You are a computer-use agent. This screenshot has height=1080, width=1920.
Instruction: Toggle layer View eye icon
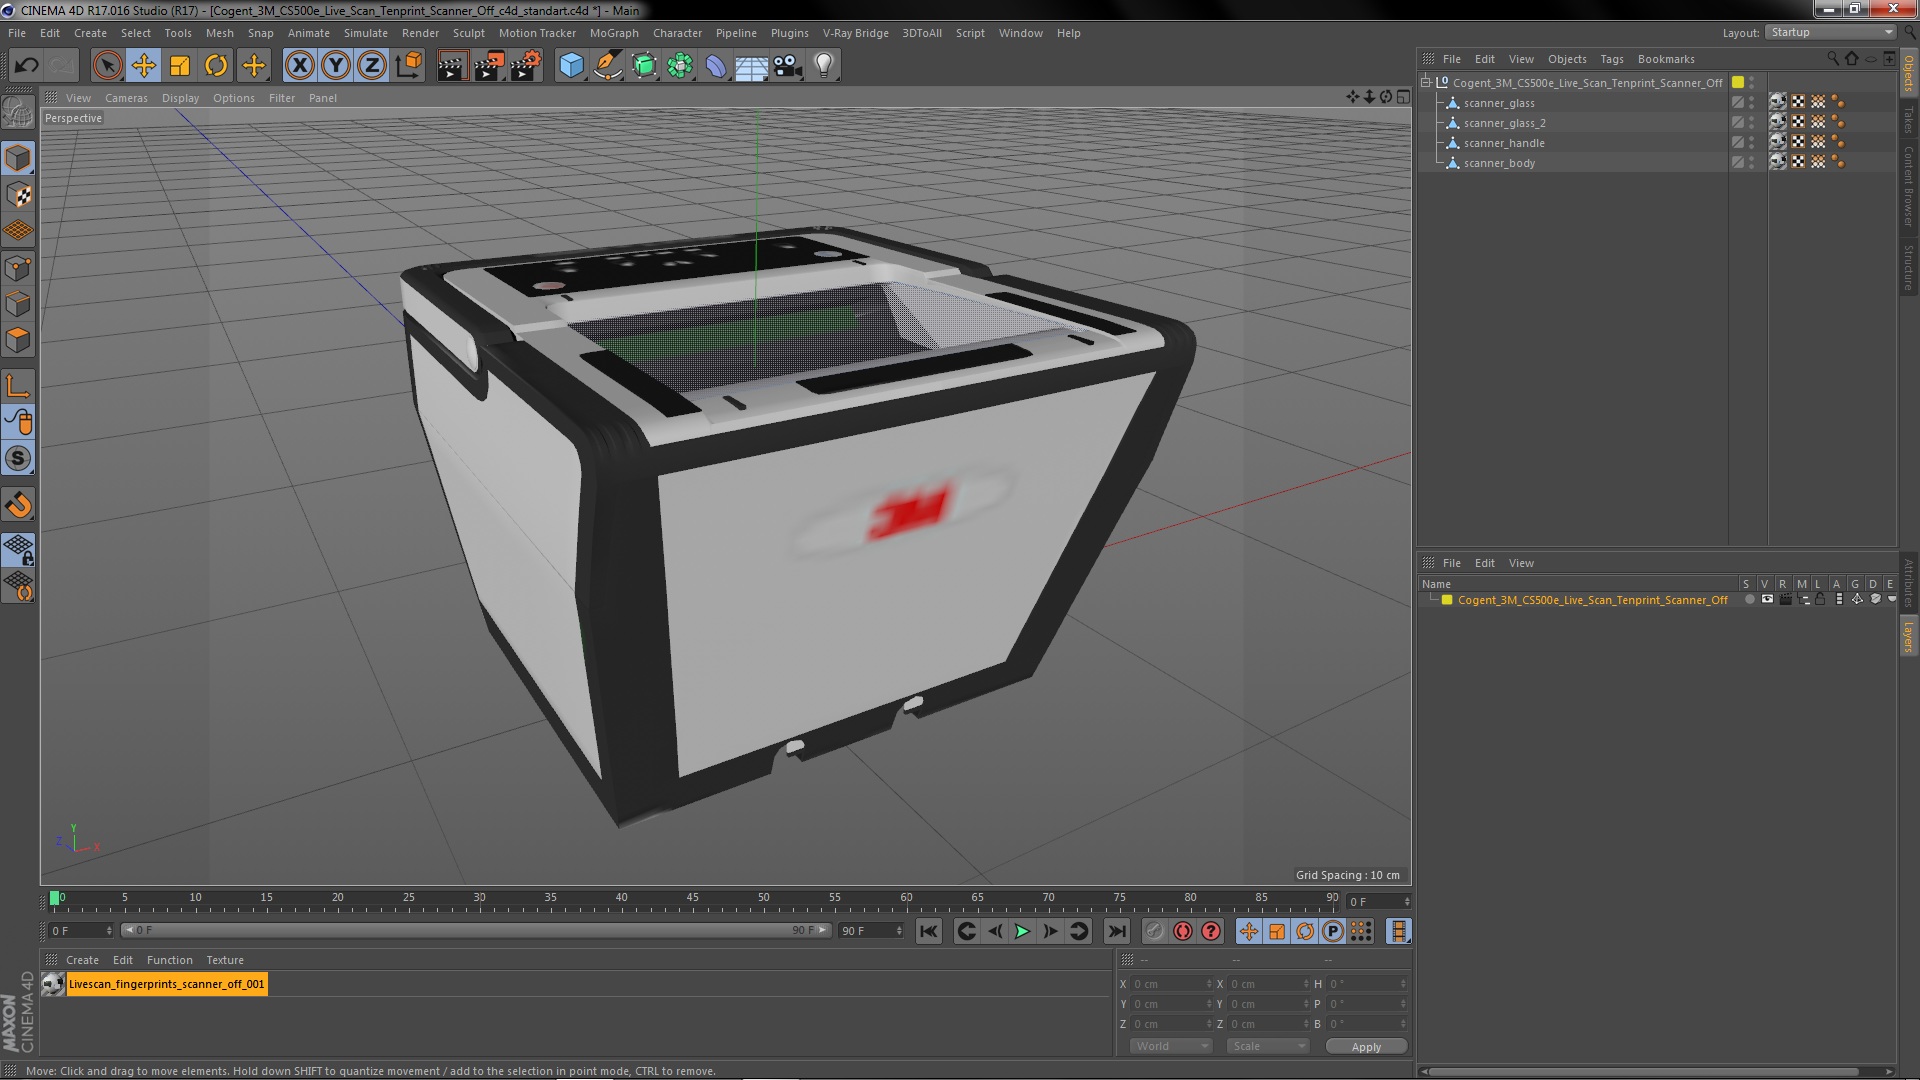click(1767, 600)
